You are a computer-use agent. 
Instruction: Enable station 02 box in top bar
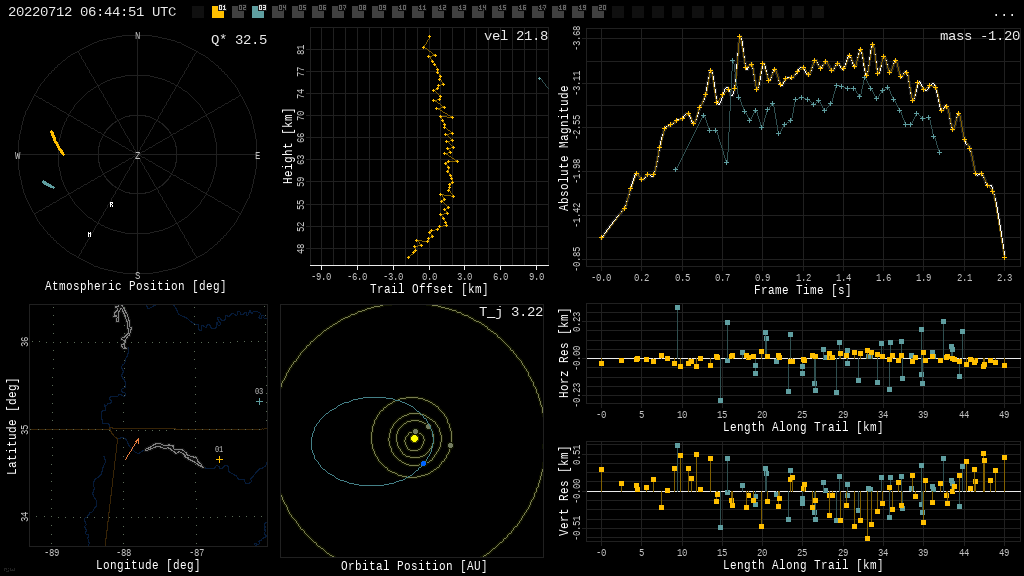(238, 12)
